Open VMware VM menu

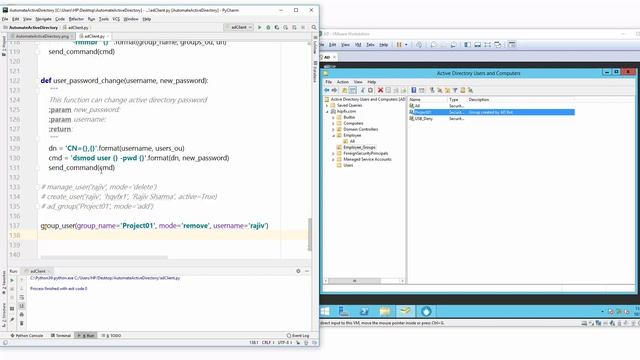pyautogui.click(x=358, y=44)
